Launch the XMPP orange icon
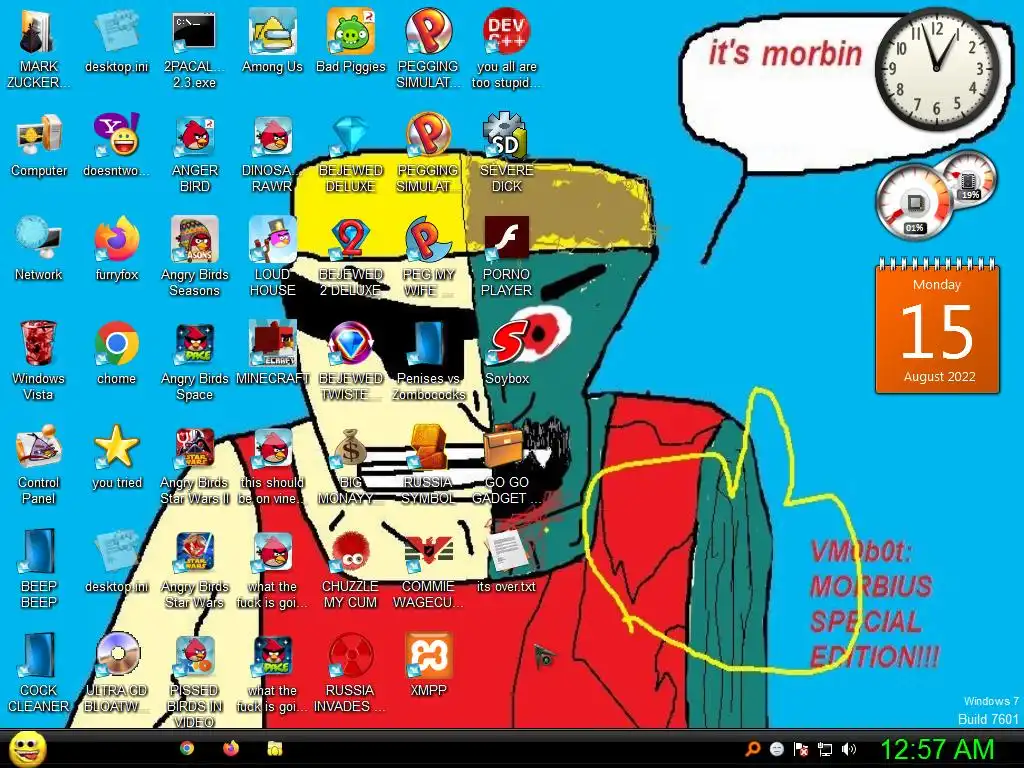Viewport: 1024px width, 768px height. (428, 656)
